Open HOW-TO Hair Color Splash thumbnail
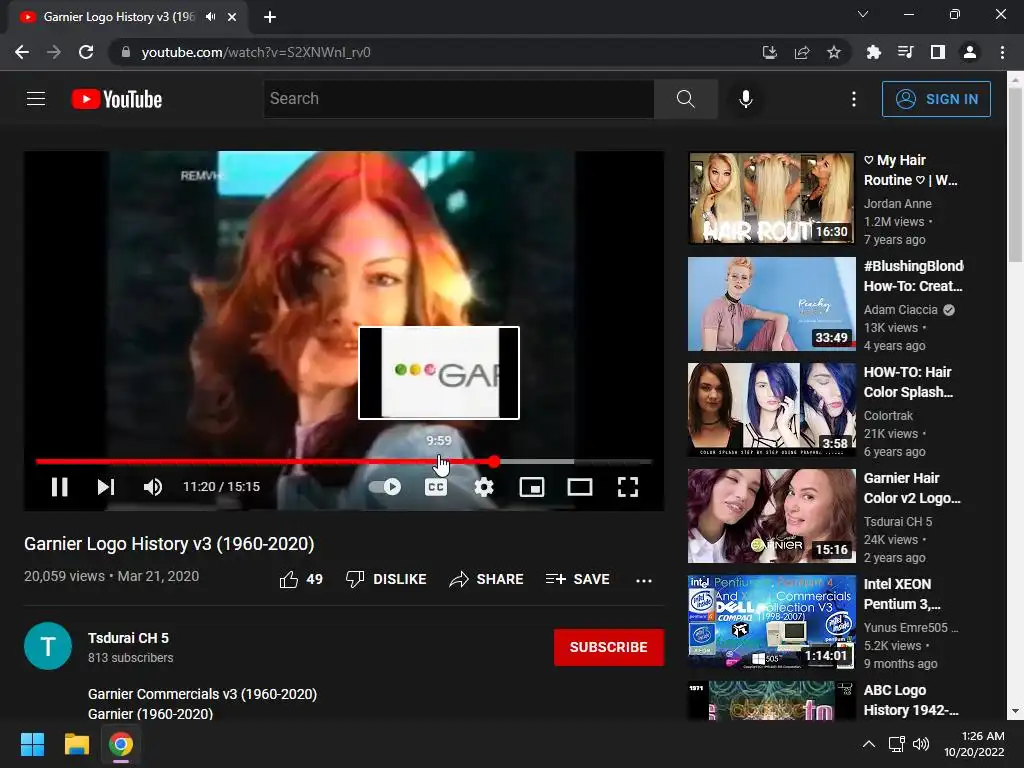 point(771,409)
